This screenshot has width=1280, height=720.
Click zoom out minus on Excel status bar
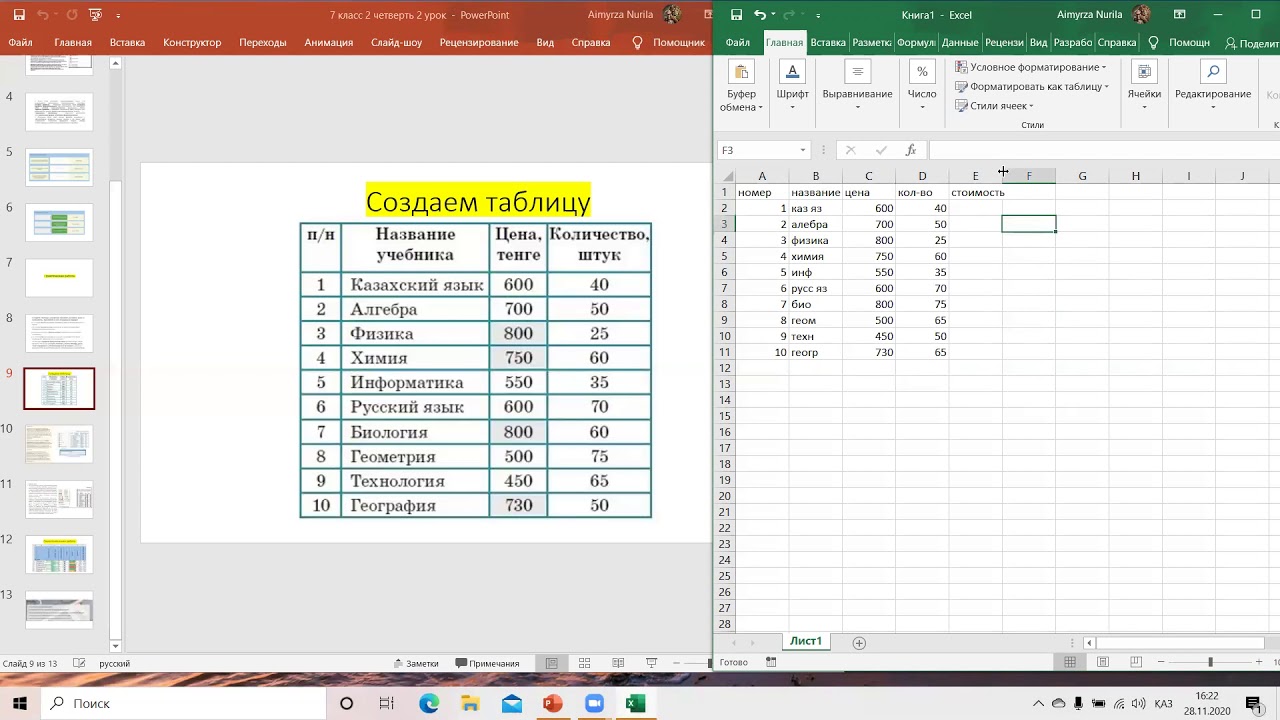coord(1161,662)
